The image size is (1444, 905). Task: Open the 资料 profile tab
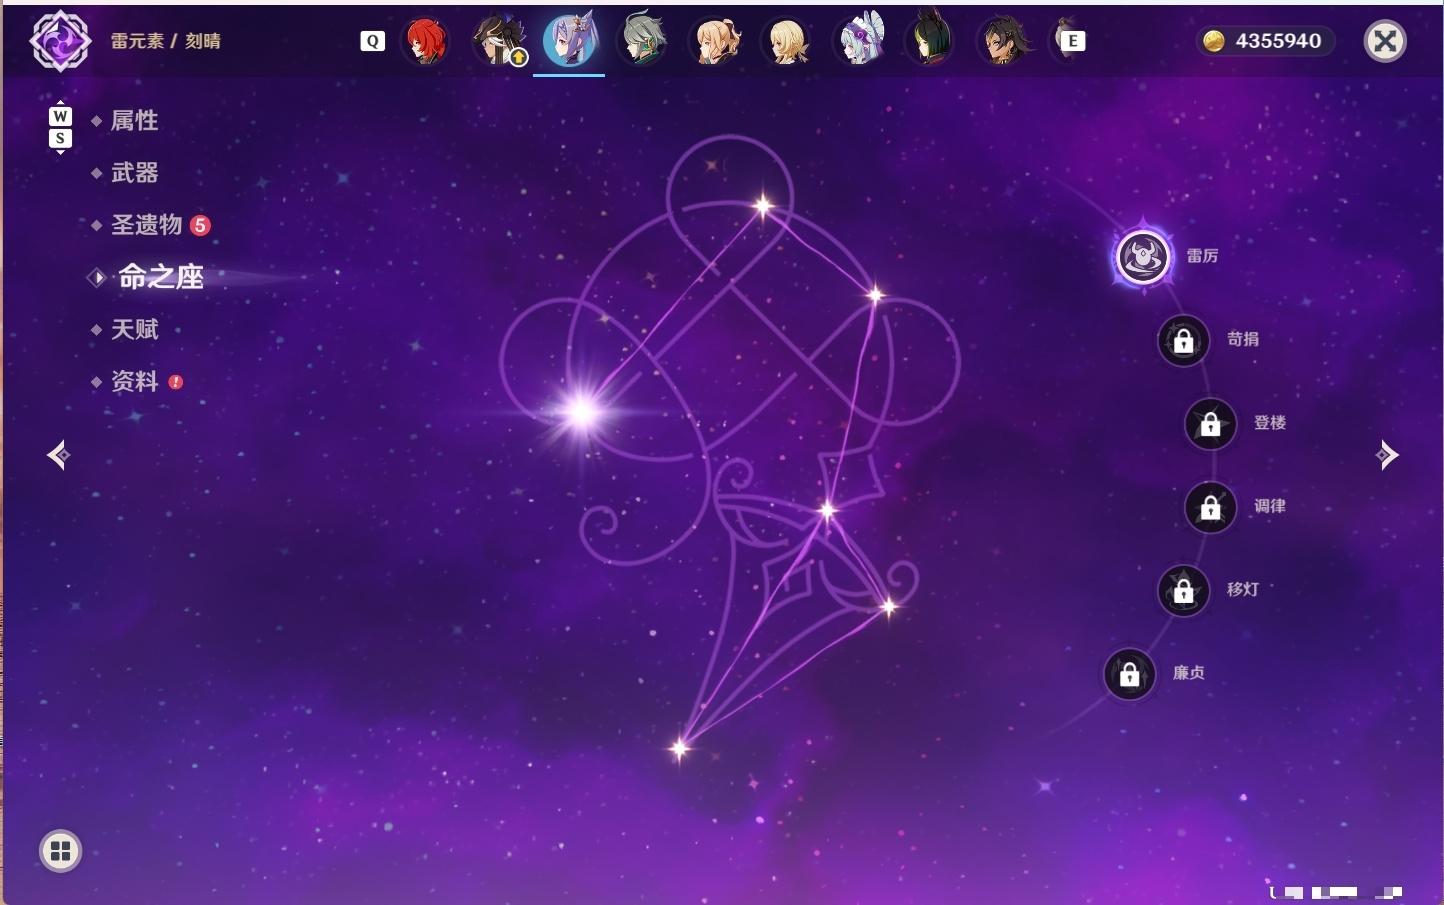click(x=134, y=381)
